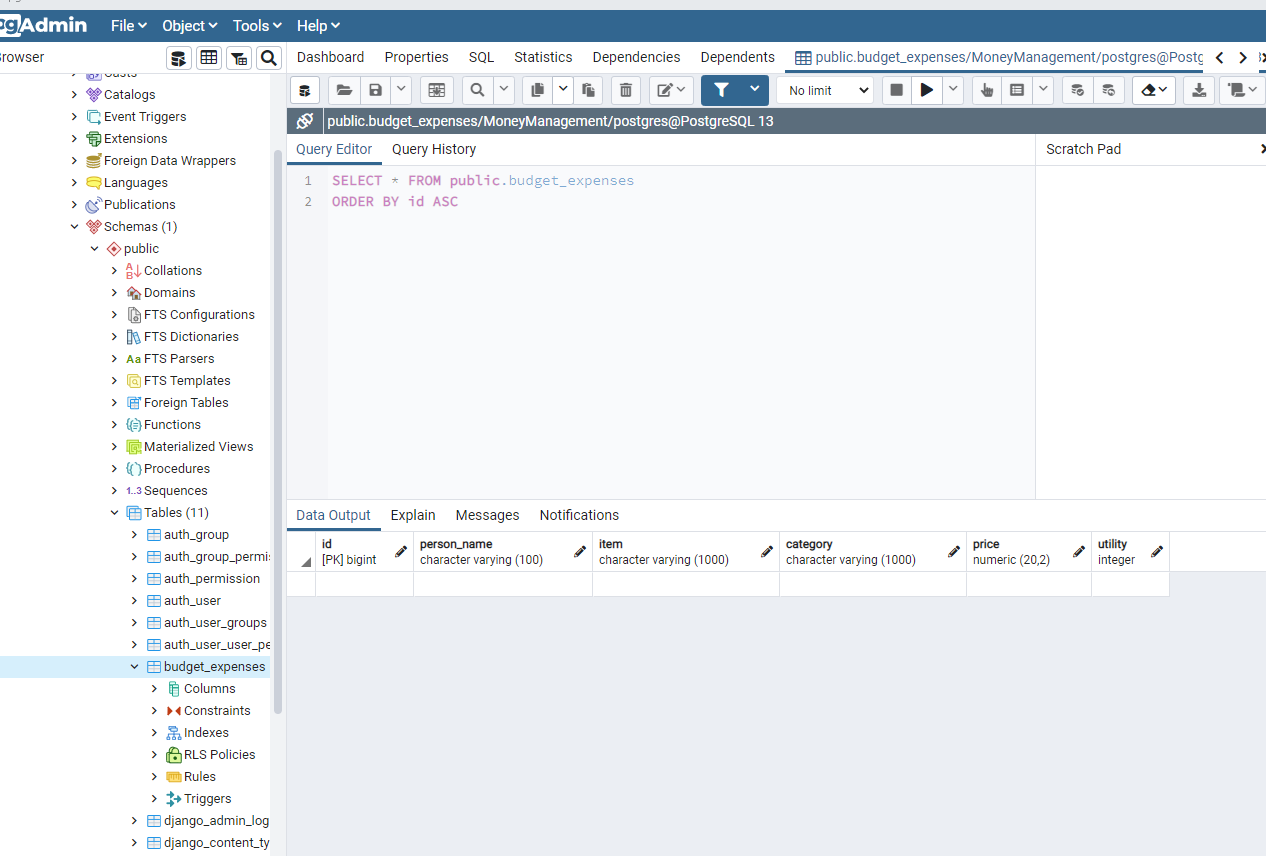Open the Tools menu
1266x856 pixels.
pos(257,25)
